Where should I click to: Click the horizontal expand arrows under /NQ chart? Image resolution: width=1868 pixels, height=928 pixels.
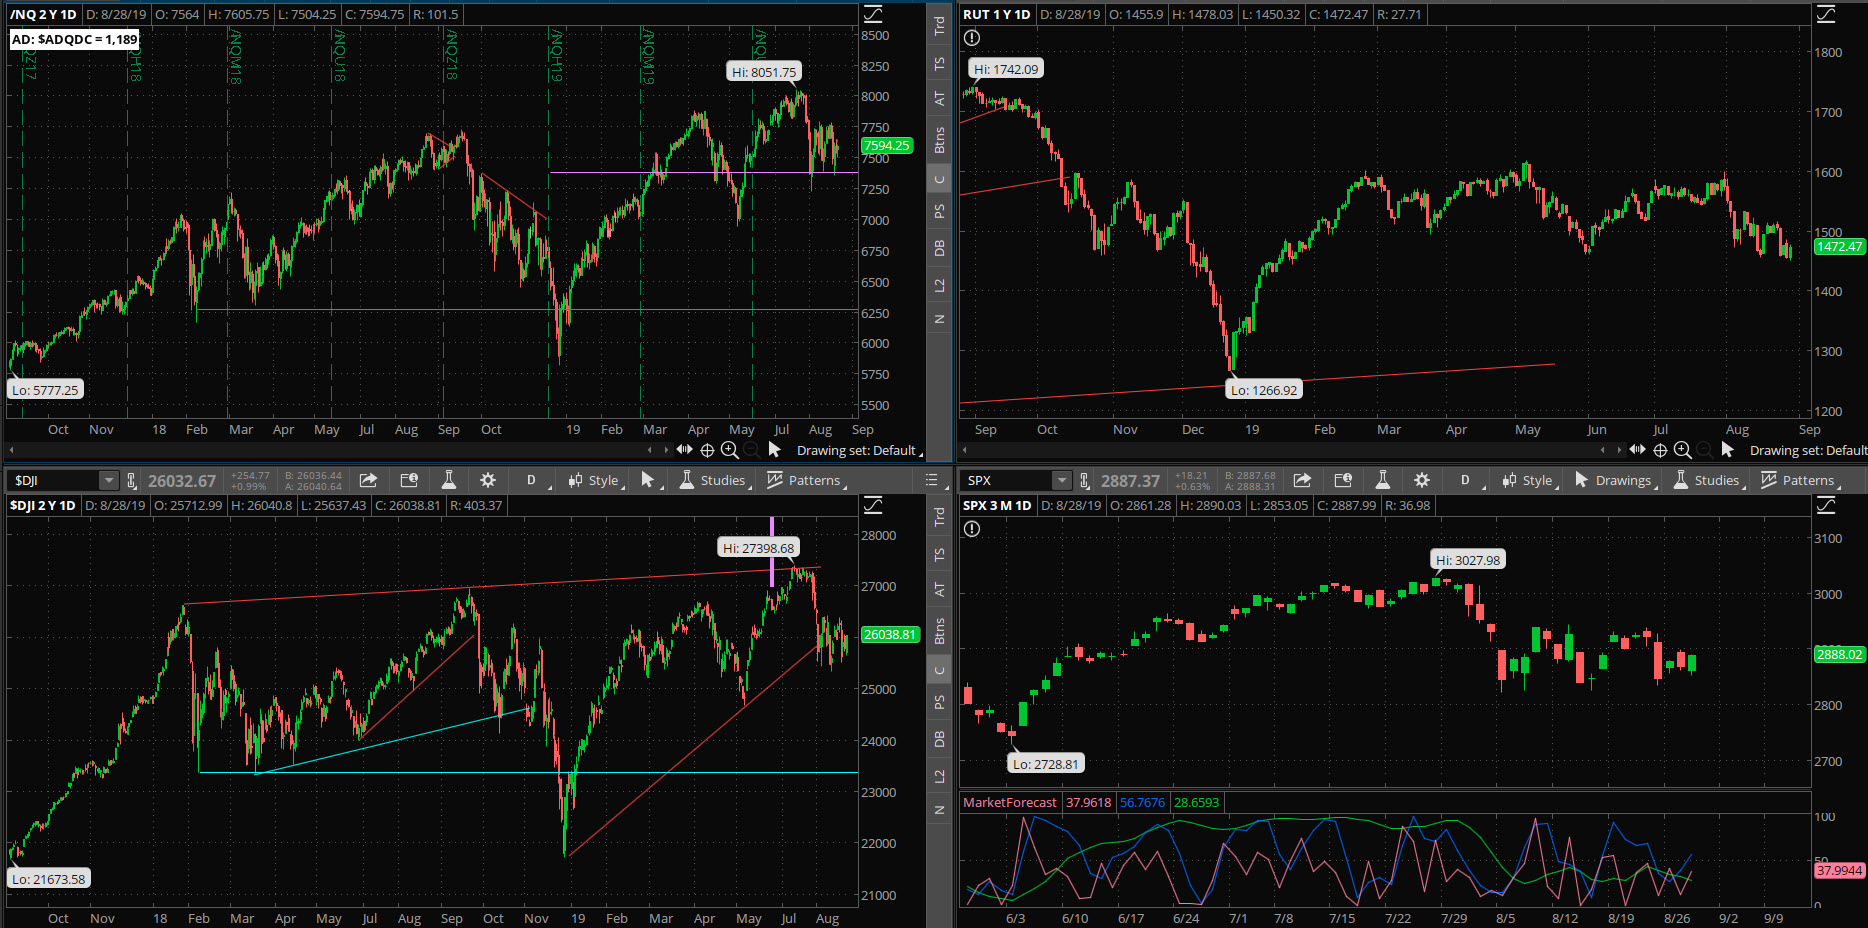point(685,450)
